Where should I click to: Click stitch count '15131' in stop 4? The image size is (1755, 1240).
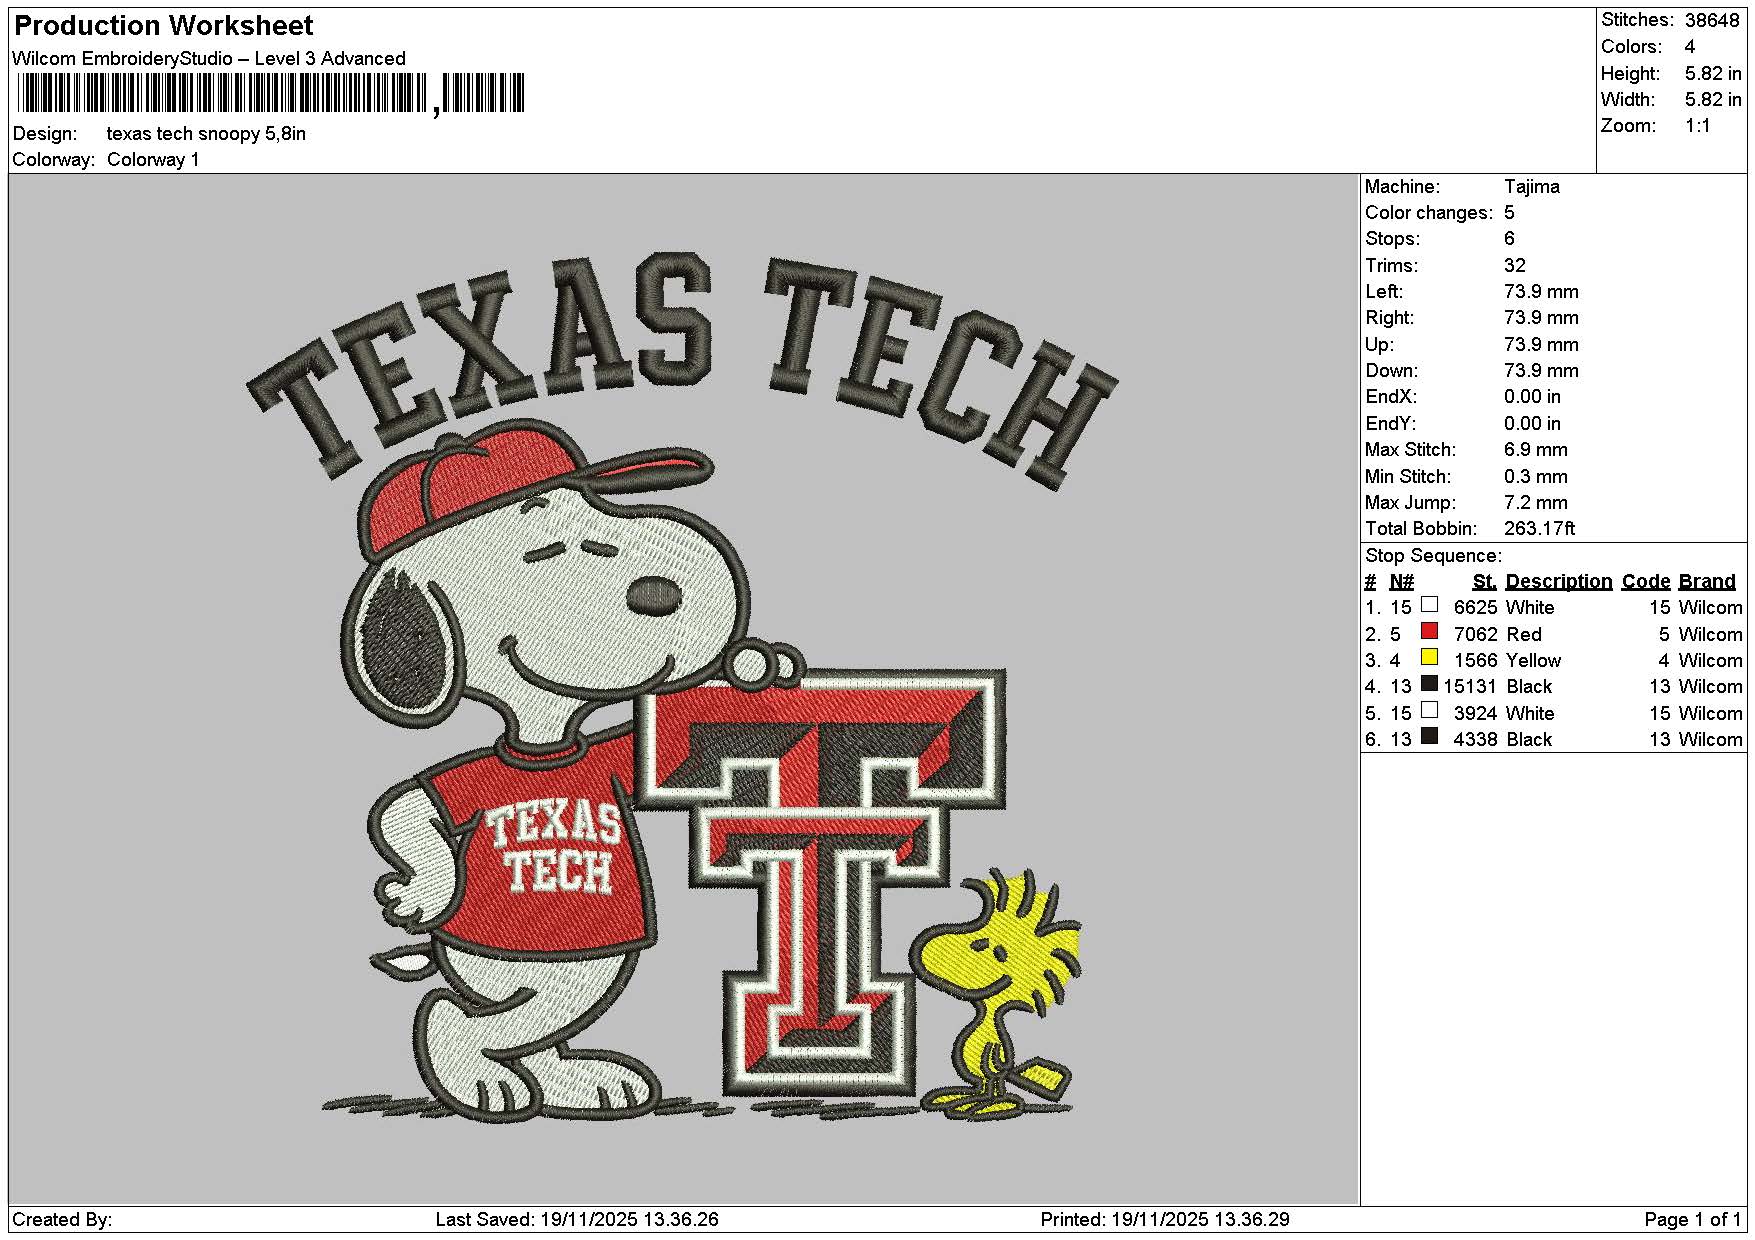(1470, 686)
